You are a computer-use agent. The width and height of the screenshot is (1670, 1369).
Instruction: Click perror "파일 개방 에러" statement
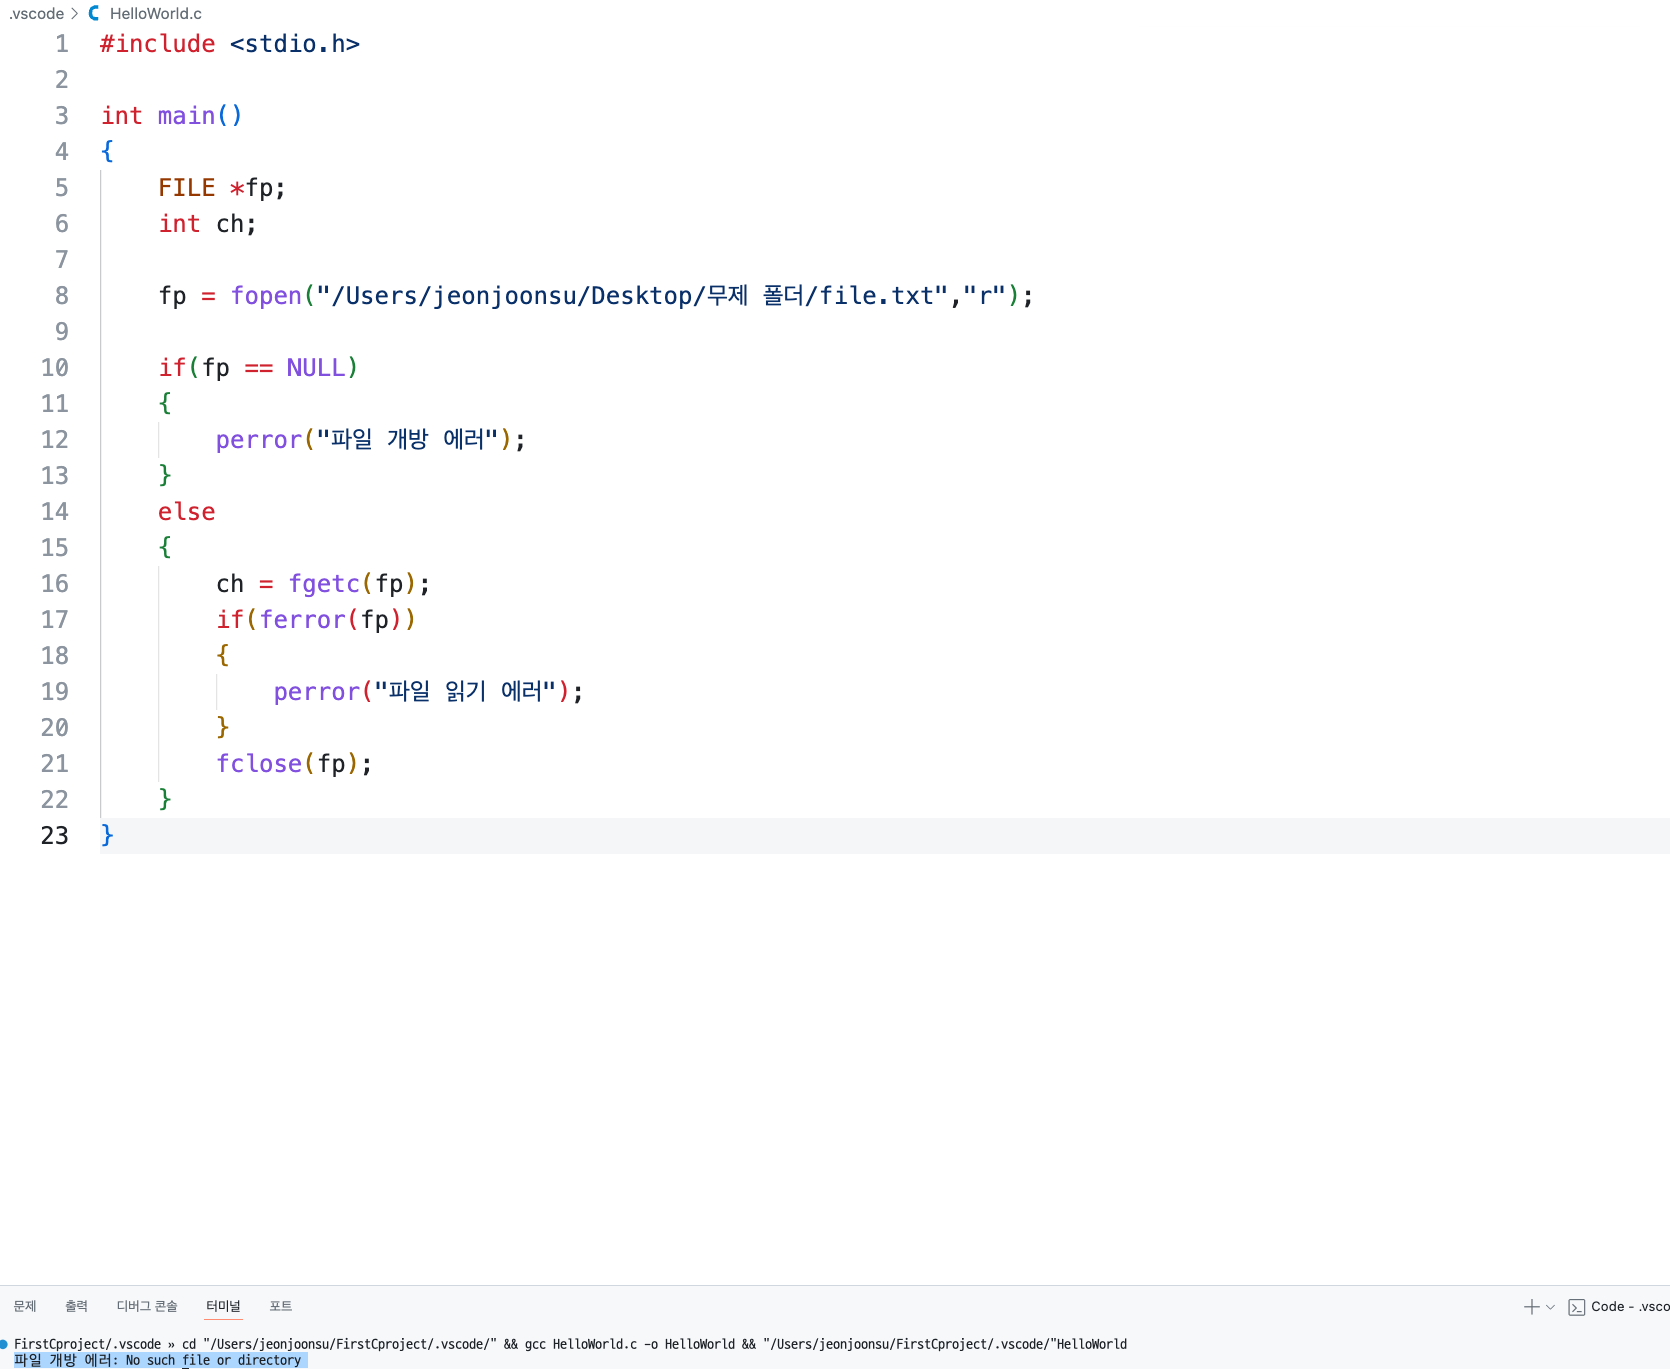(x=371, y=440)
